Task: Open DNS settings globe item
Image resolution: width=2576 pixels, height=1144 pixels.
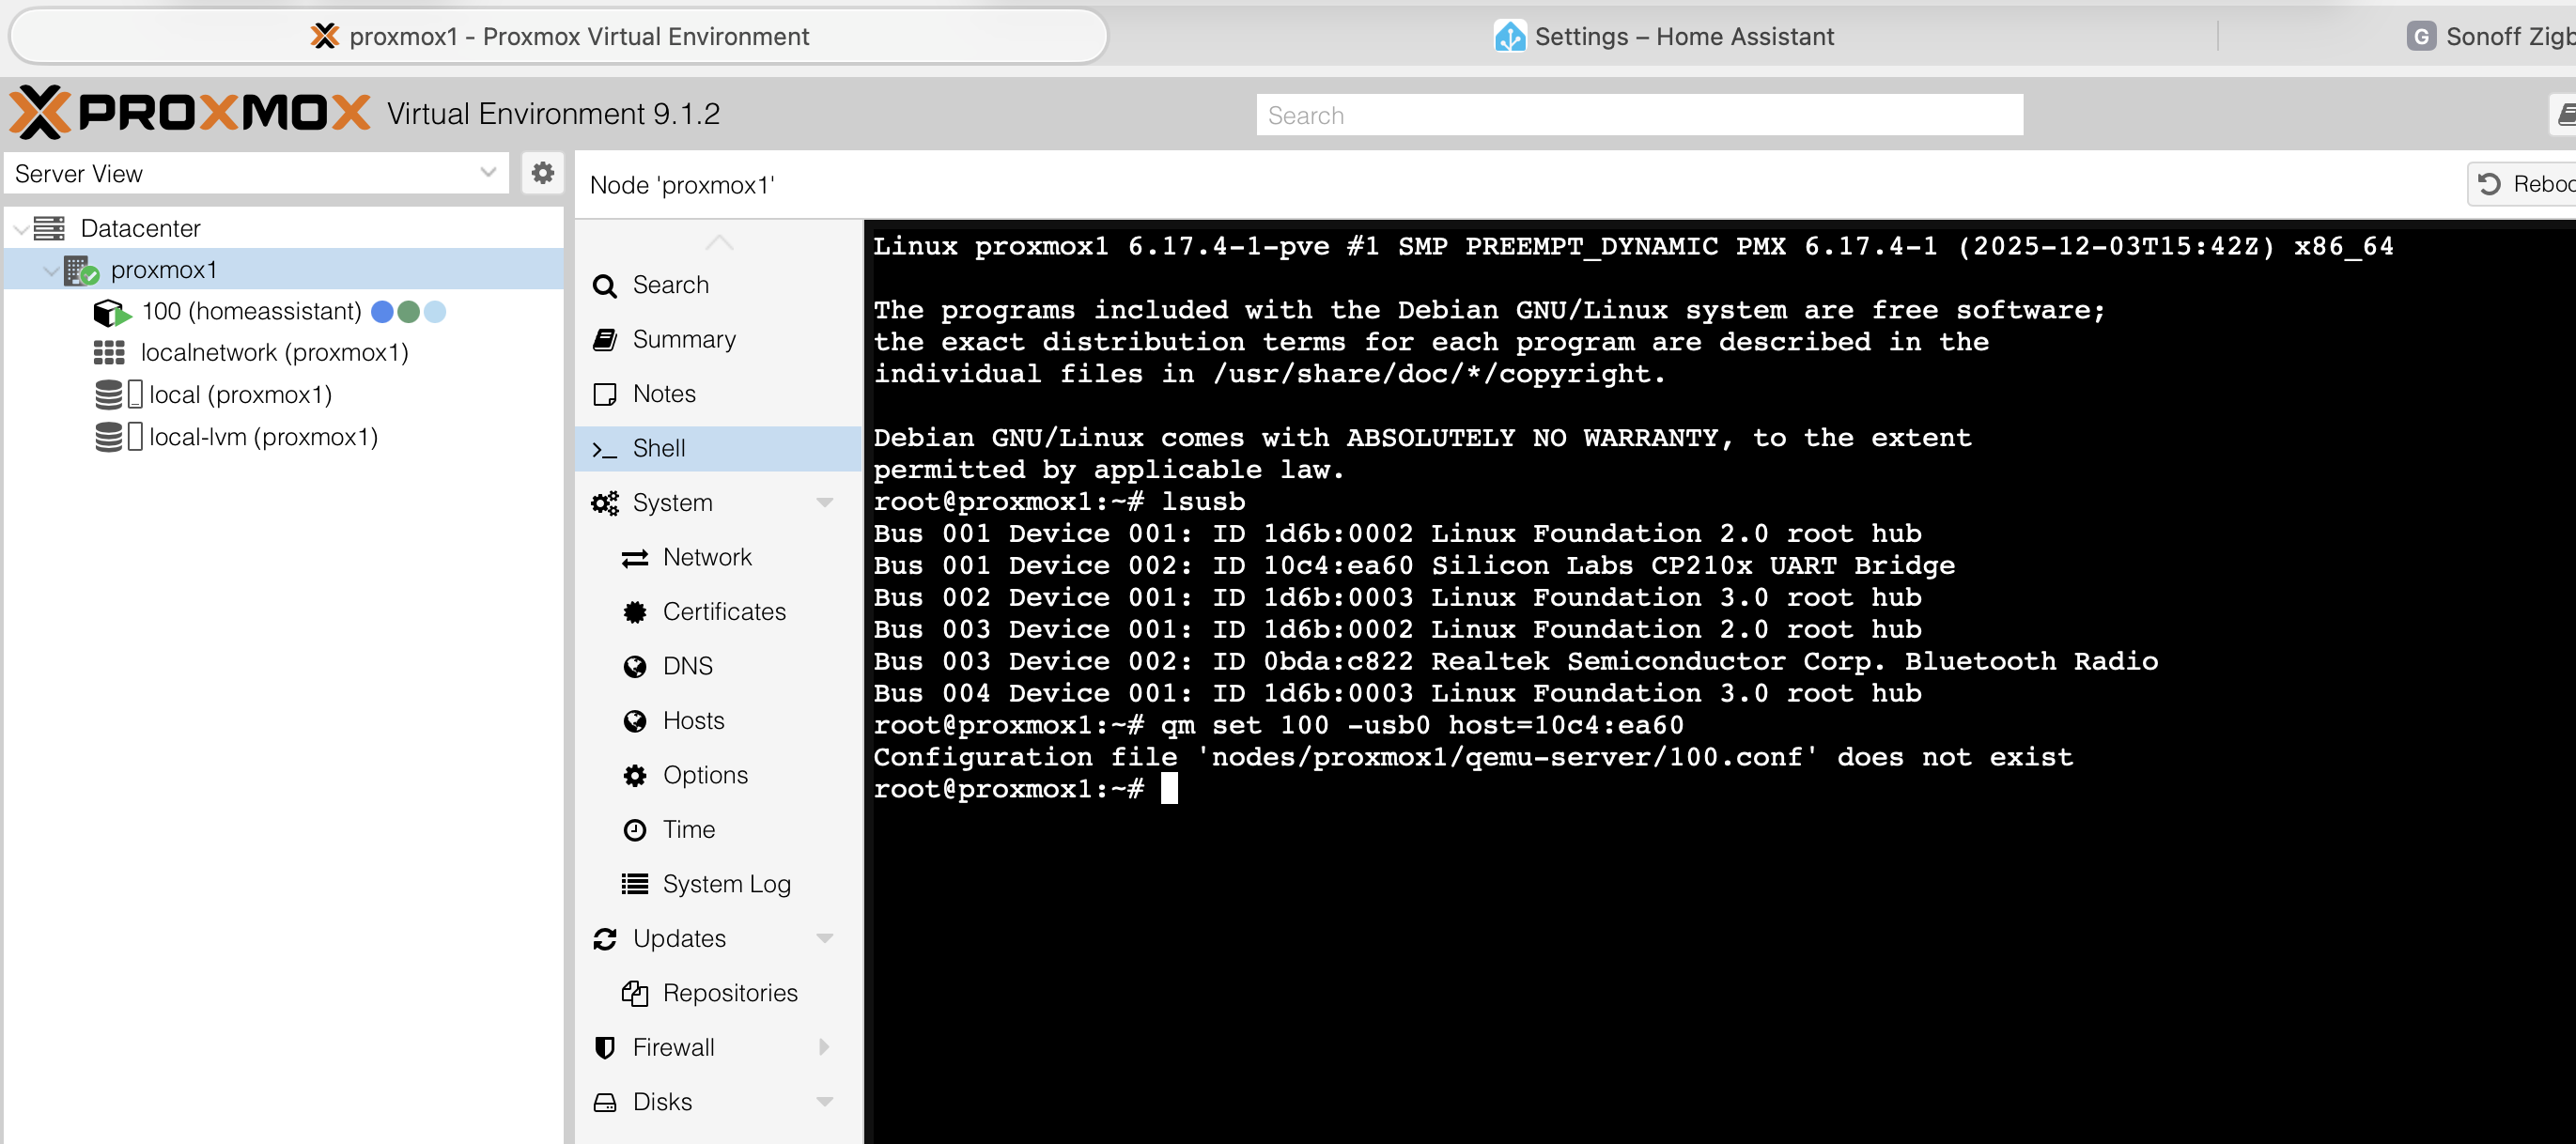Action: click(x=687, y=666)
